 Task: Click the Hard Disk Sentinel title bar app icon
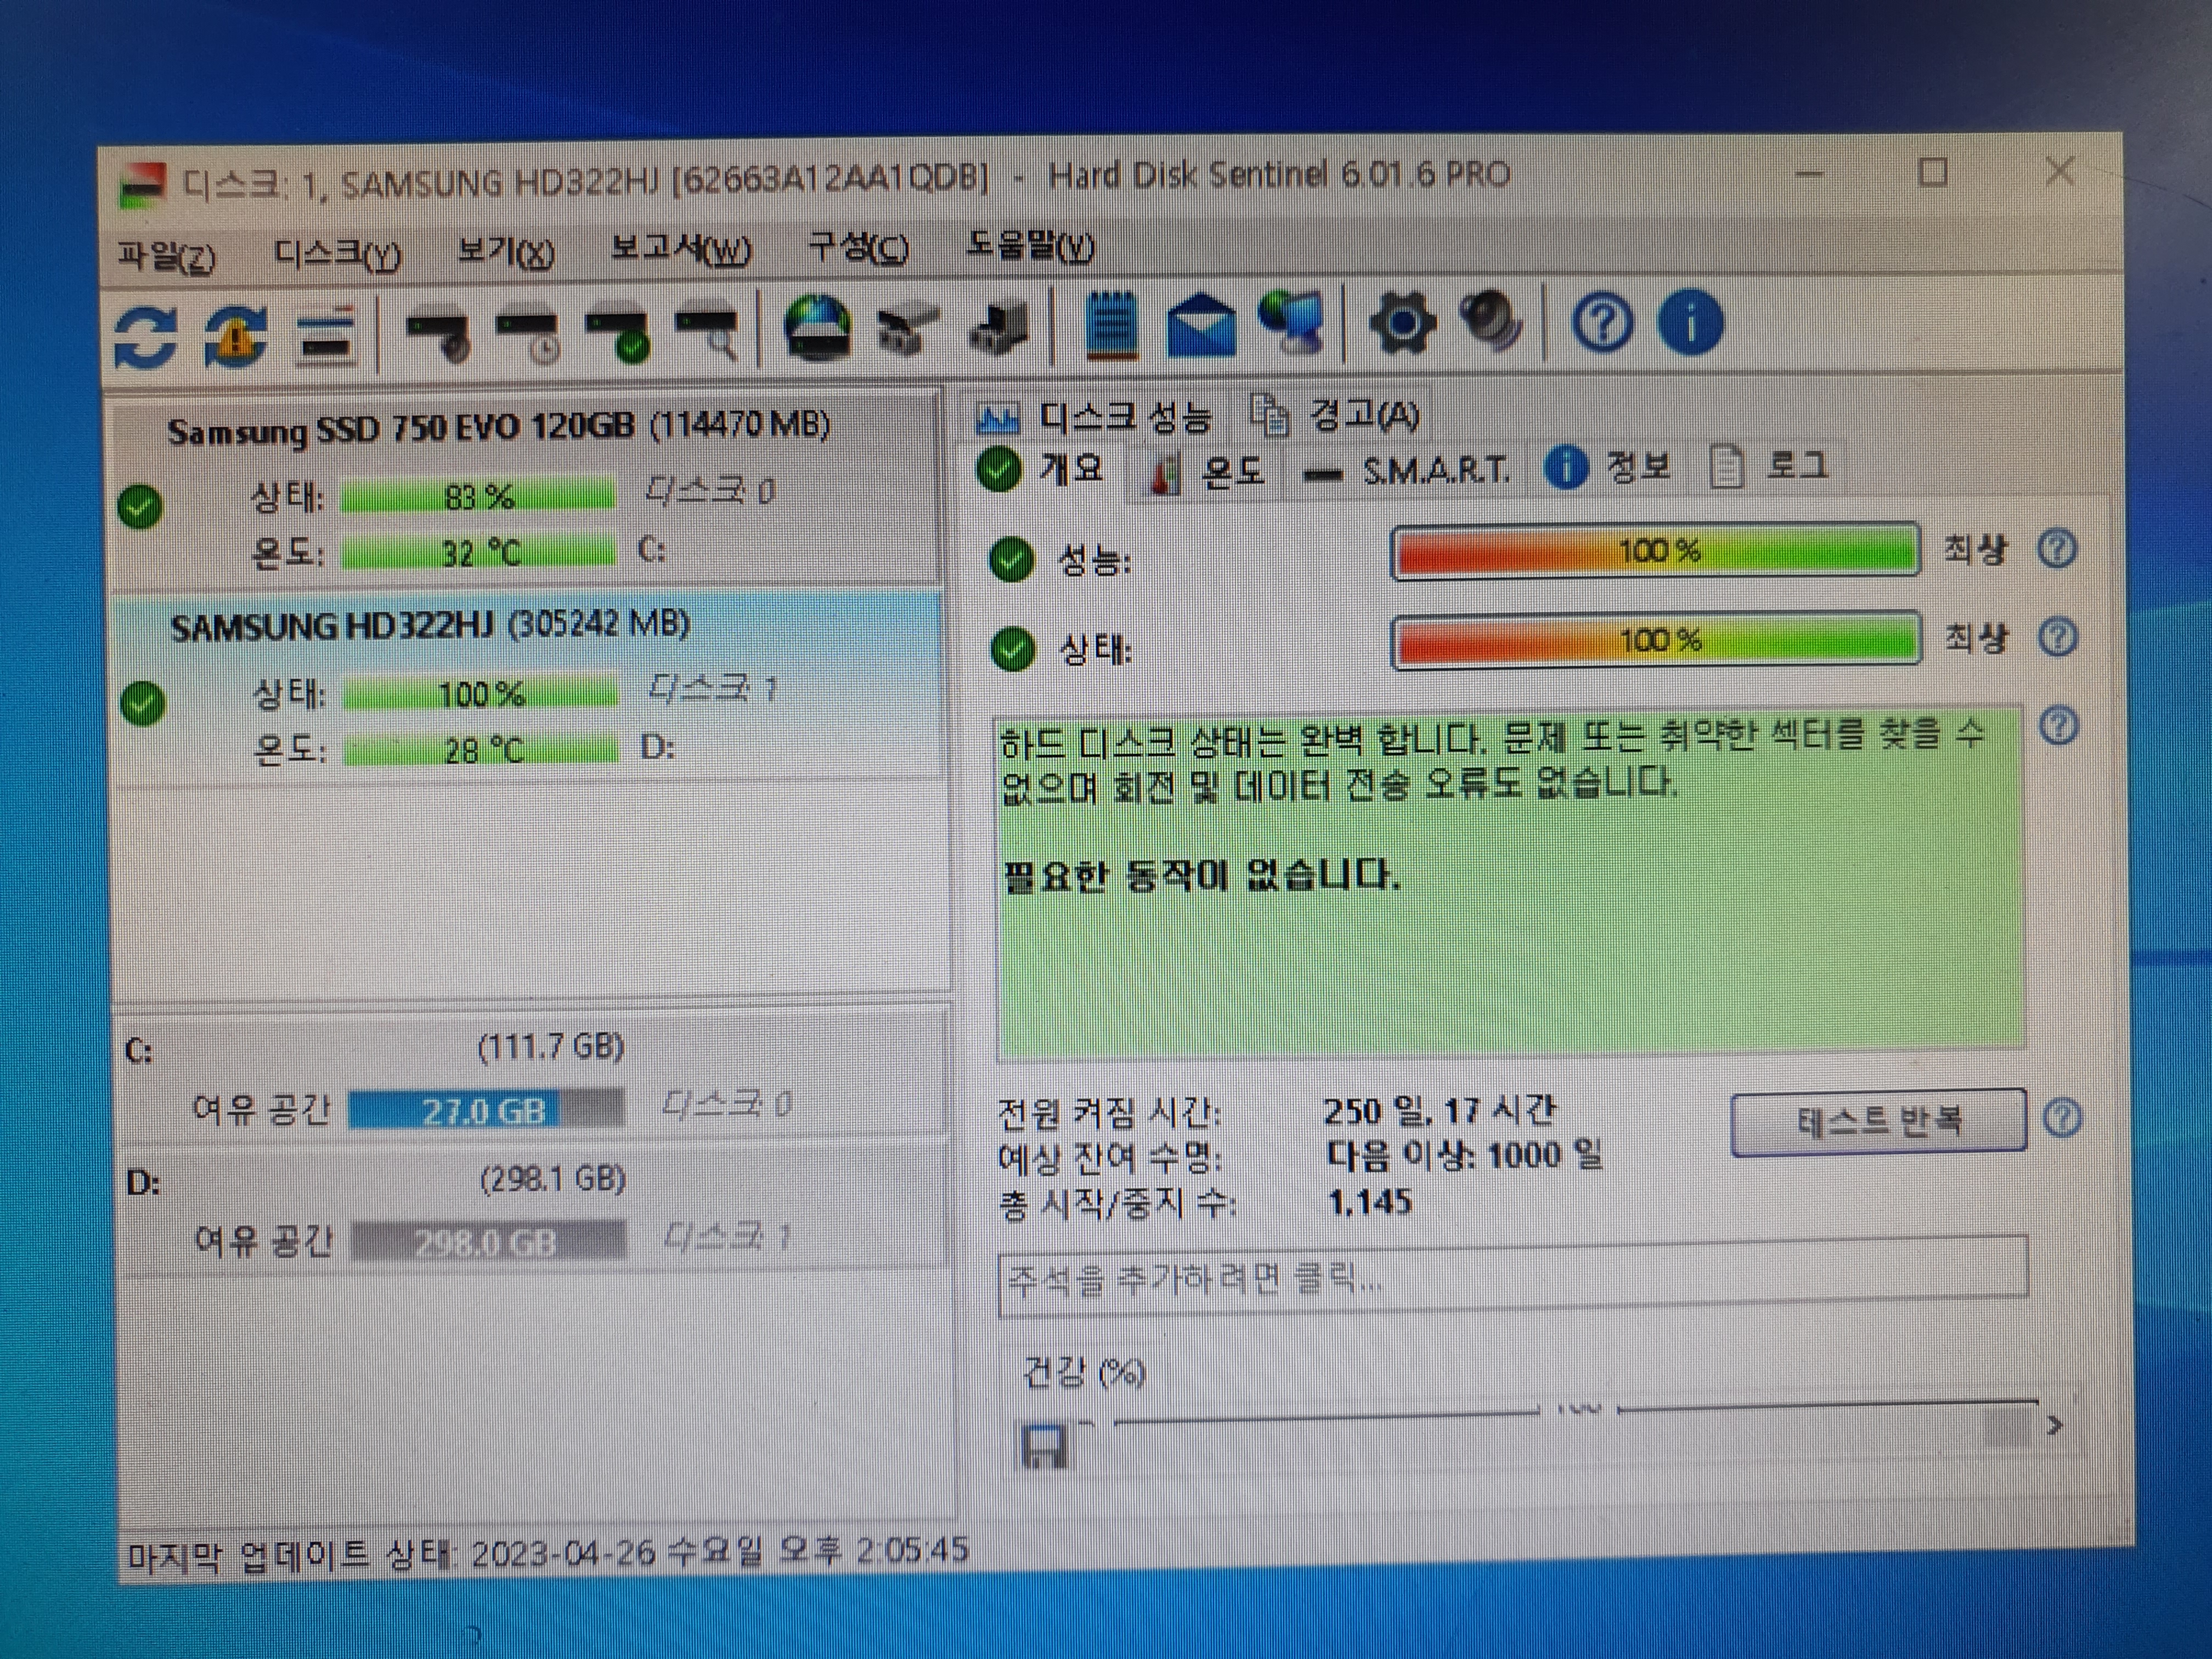142,185
